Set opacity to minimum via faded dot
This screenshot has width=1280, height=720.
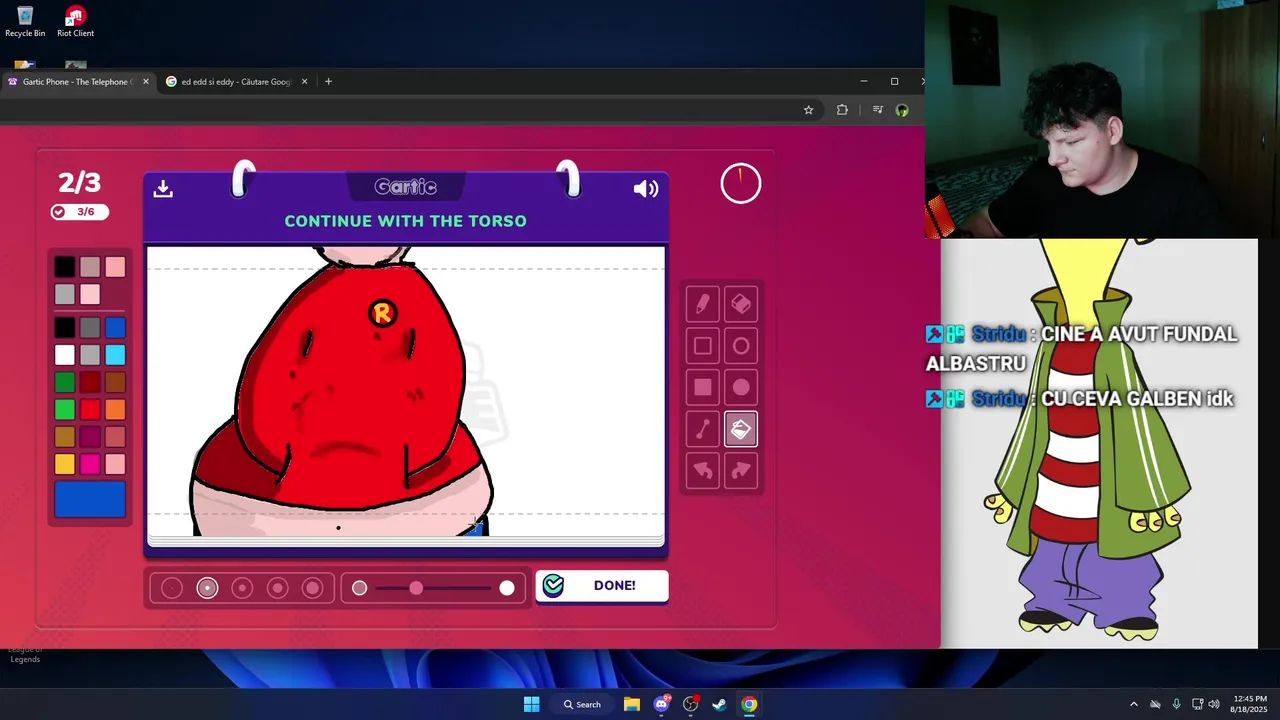point(360,588)
